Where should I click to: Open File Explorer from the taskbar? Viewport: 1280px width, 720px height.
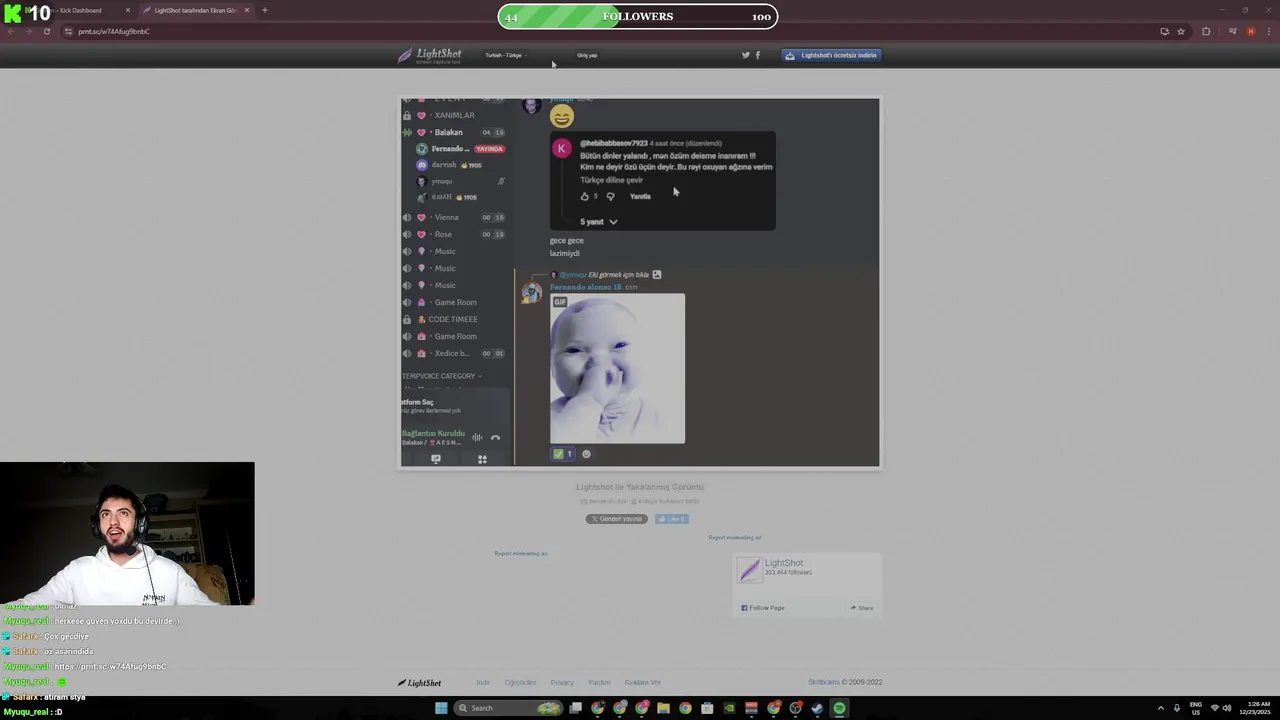coord(663,708)
